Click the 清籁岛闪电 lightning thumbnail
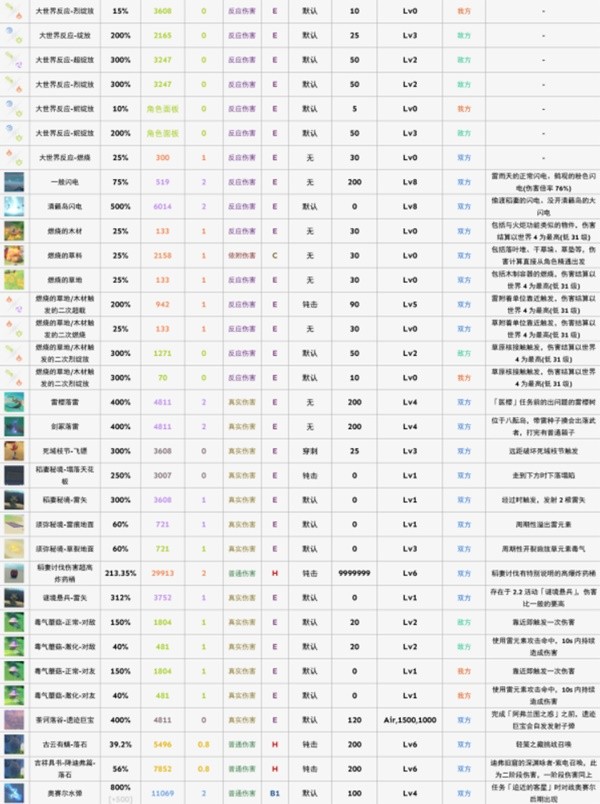This screenshot has height=804, width=600. 14,206
